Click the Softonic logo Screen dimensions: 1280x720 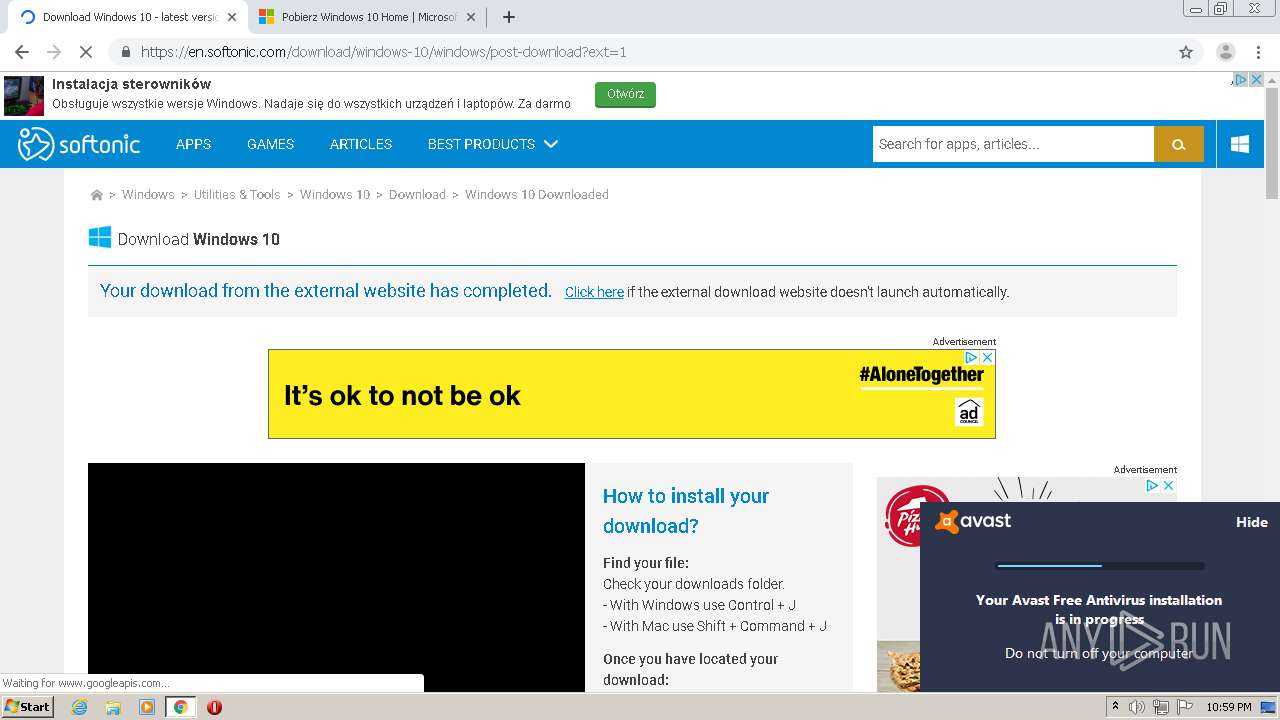[x=79, y=144]
